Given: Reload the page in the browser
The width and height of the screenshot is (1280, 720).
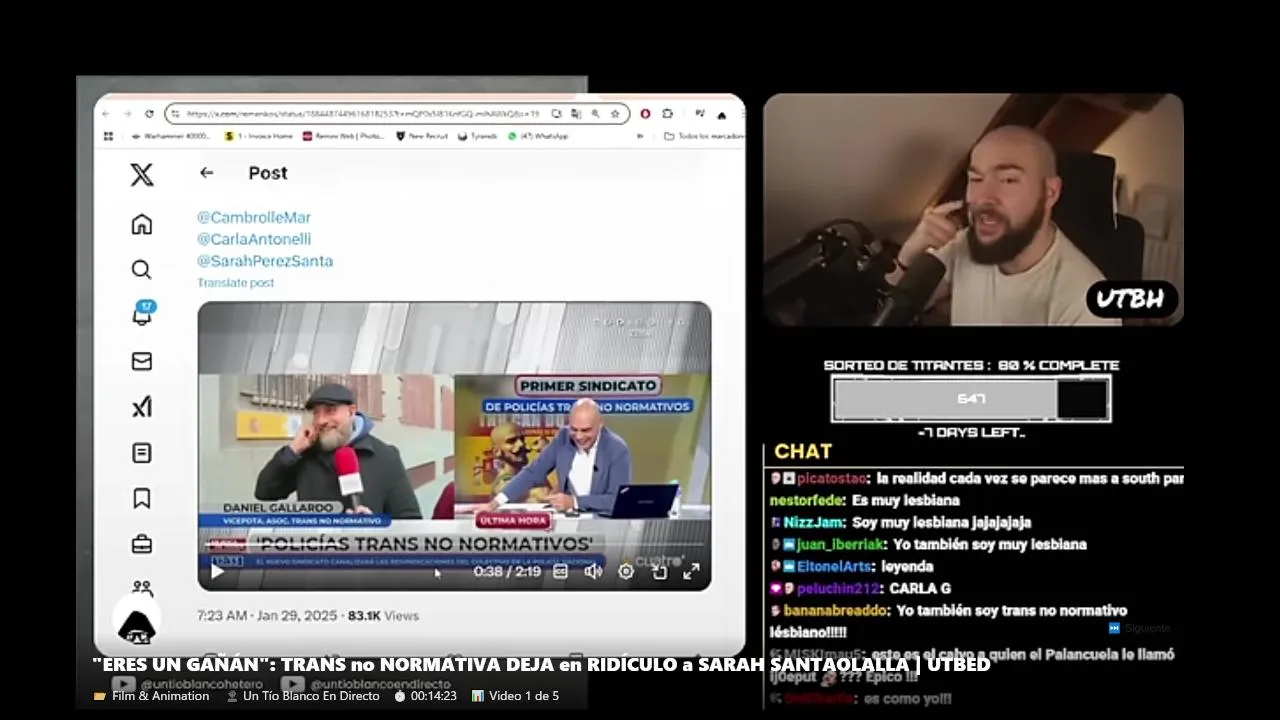Looking at the screenshot, I should coord(149,114).
